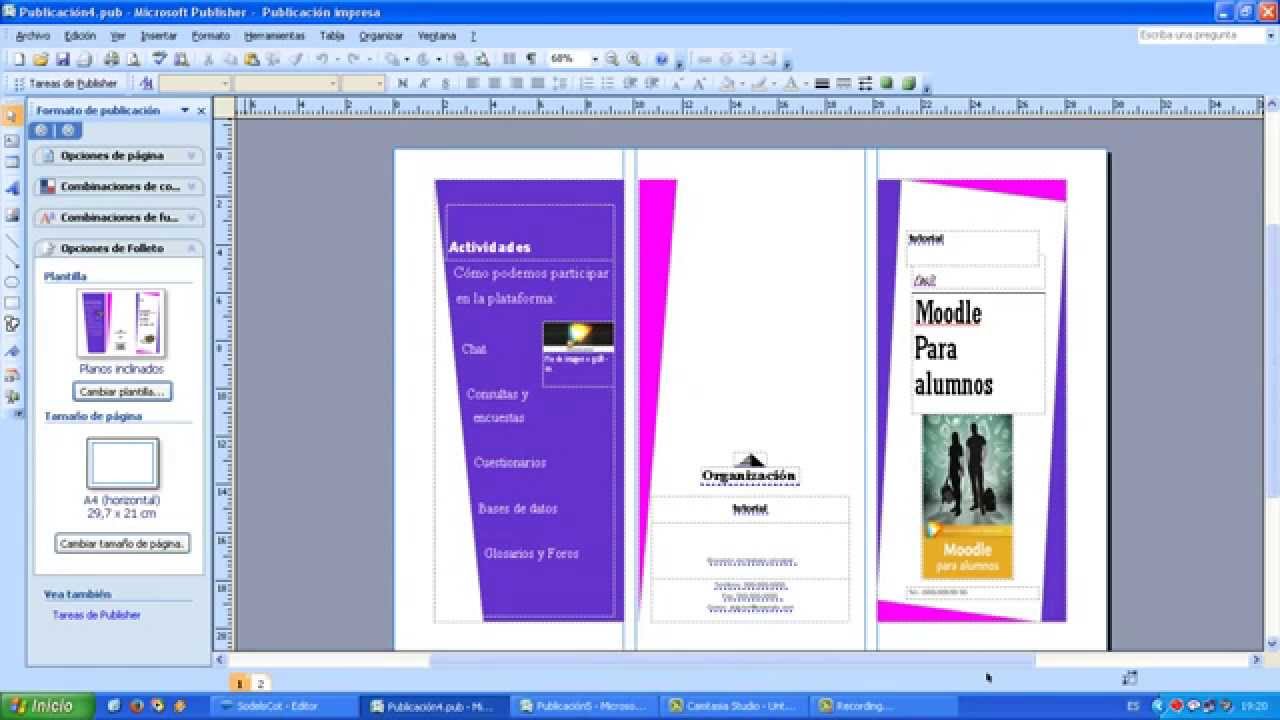Open the font size dropdown

point(379,83)
